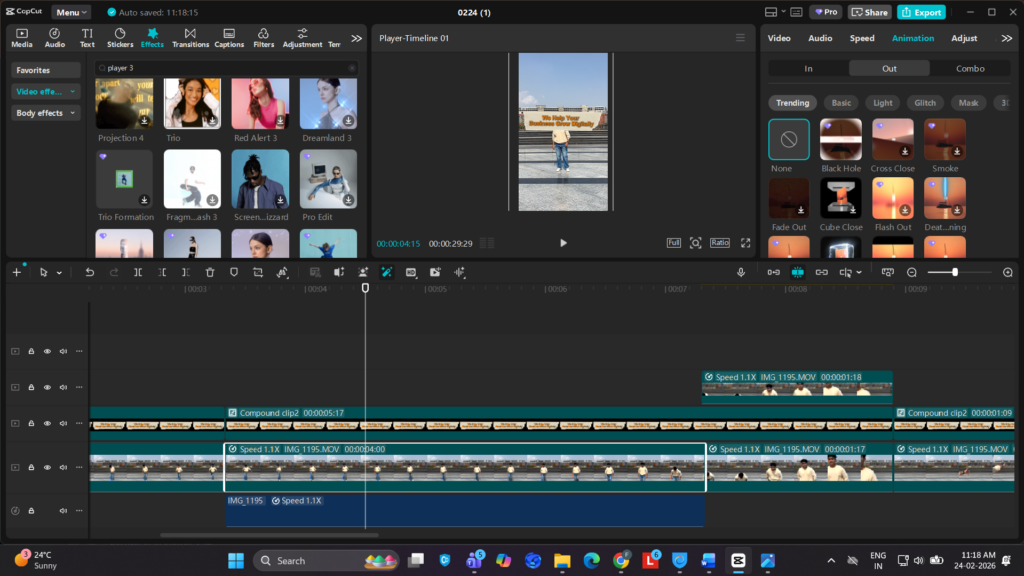This screenshot has width=1024, height=576.
Task: Click the Share button
Action: [870, 12]
